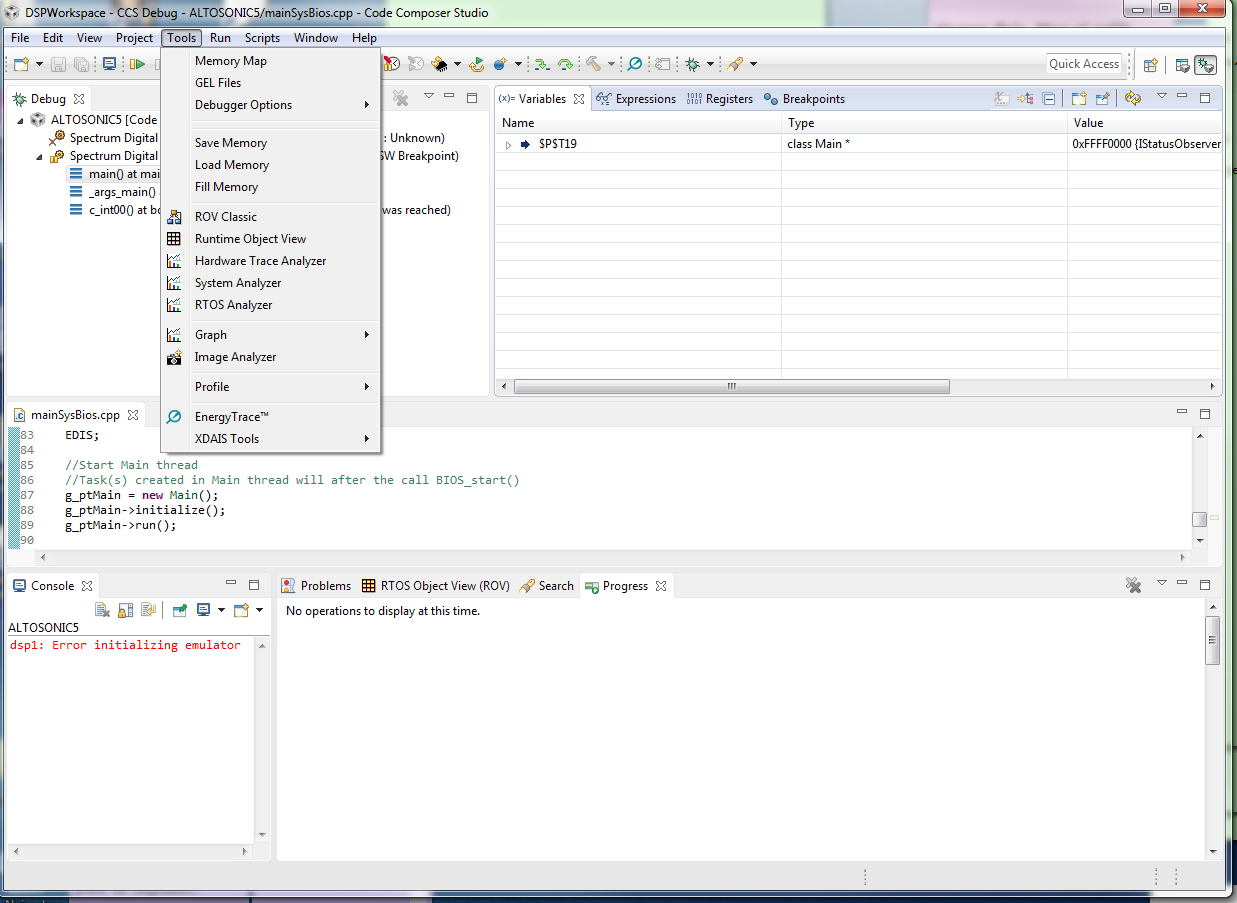Click the Step Into green arrow icon

(541, 64)
